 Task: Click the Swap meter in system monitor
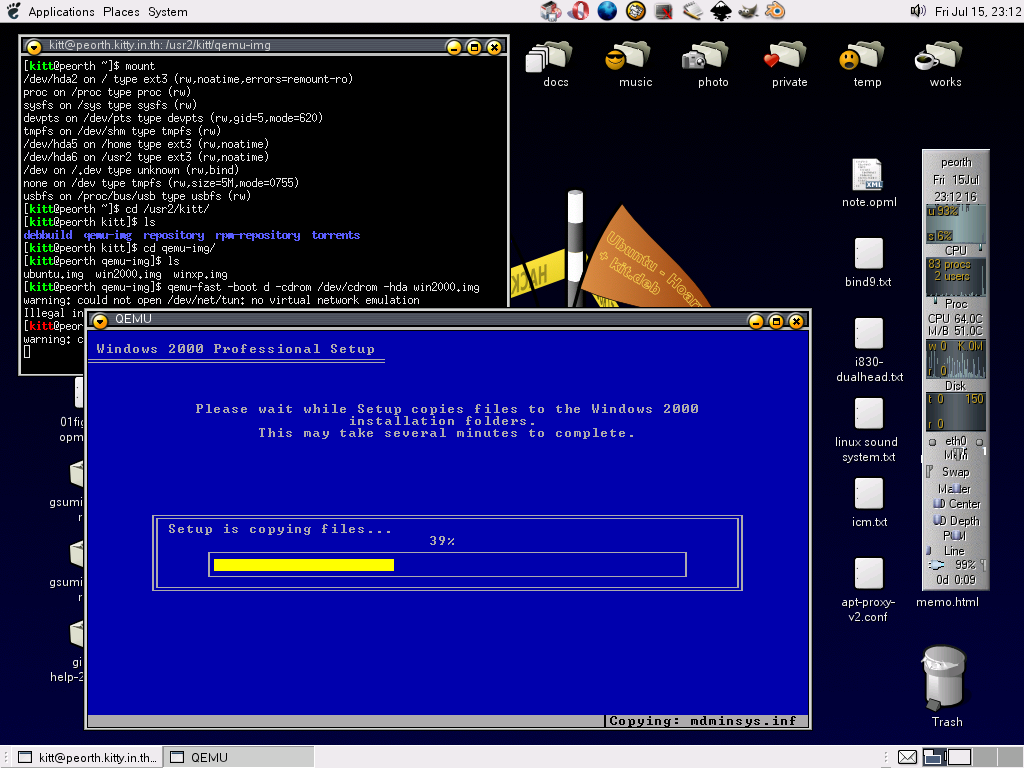click(x=955, y=472)
